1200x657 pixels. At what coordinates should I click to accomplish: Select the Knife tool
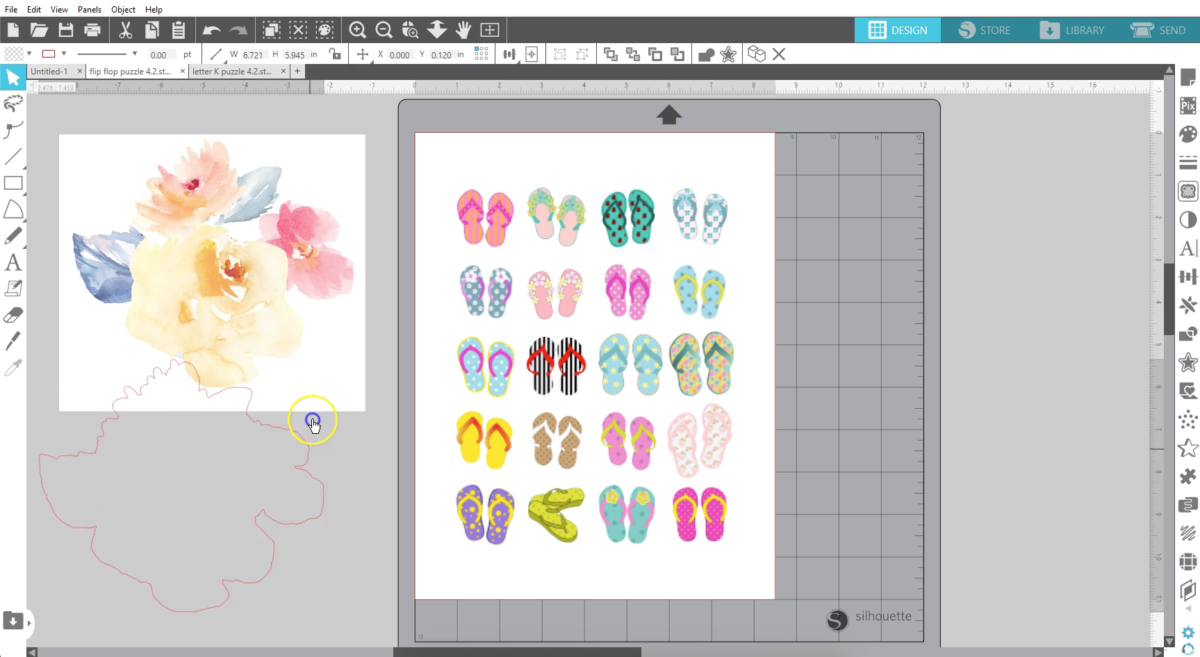coord(13,341)
